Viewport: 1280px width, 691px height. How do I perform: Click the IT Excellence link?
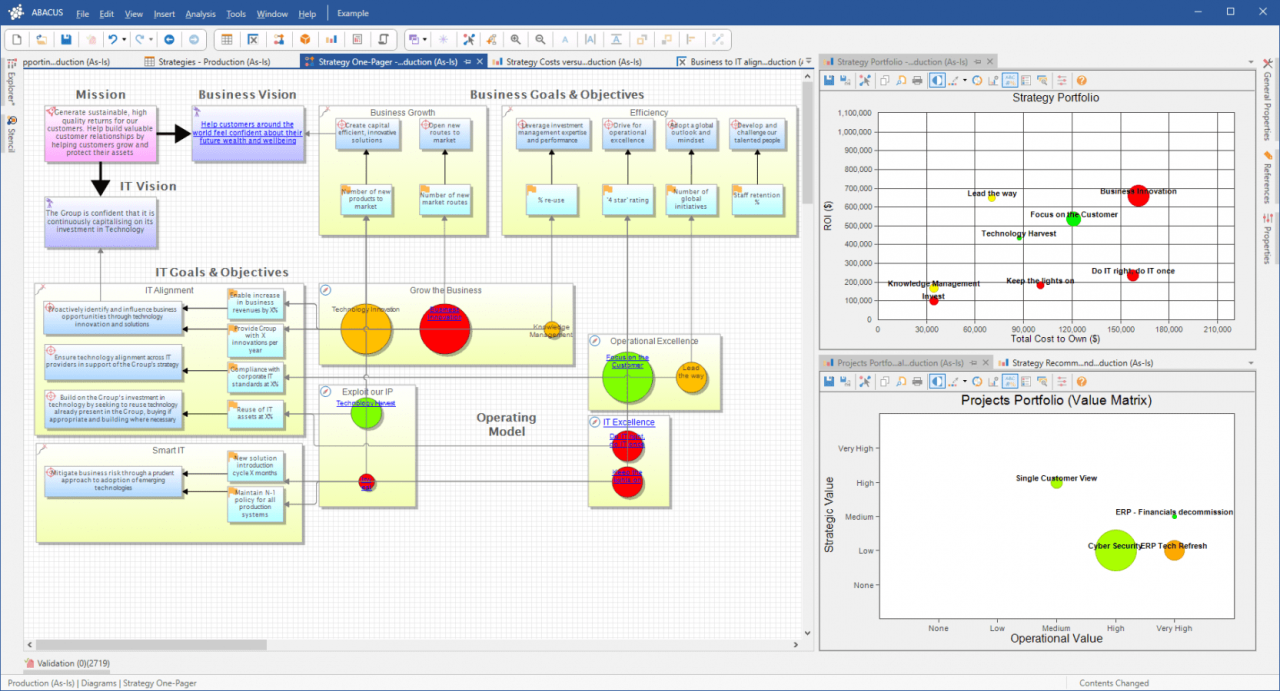pos(629,422)
